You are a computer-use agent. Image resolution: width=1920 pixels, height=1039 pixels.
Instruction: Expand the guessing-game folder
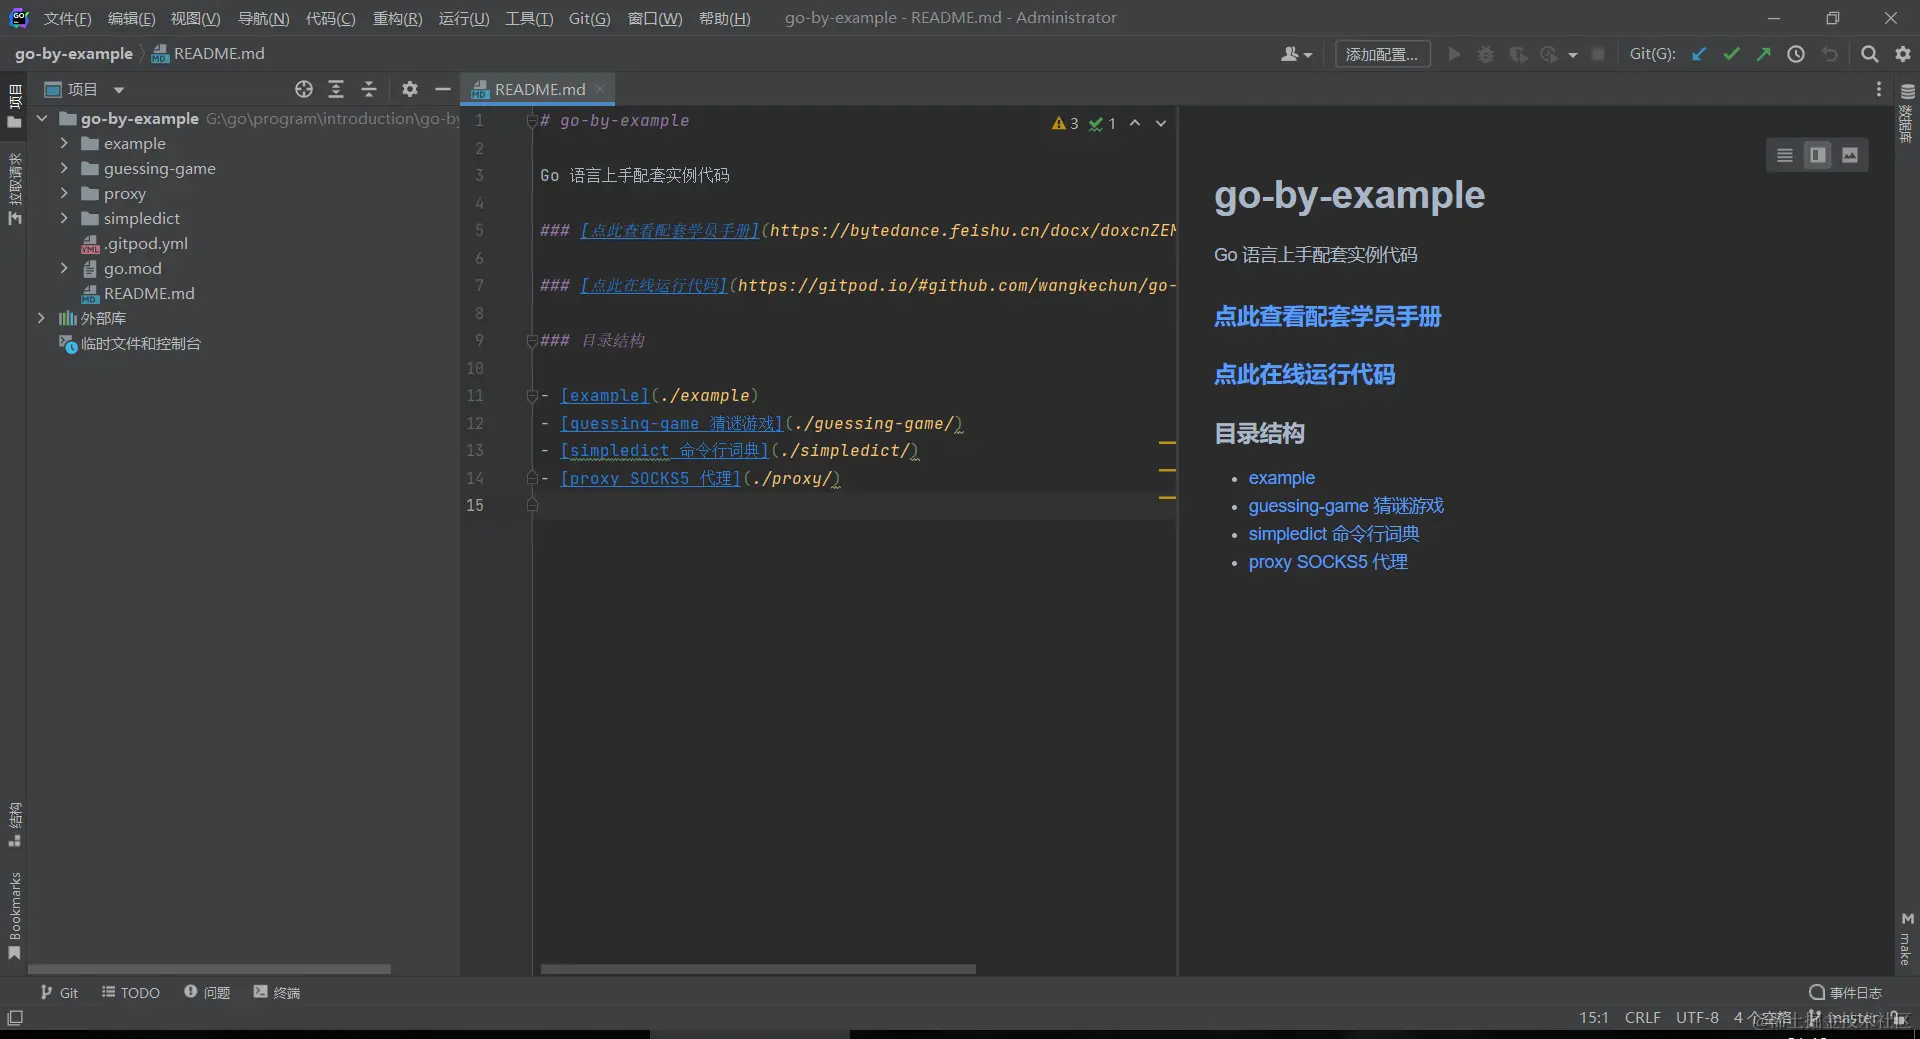64,168
